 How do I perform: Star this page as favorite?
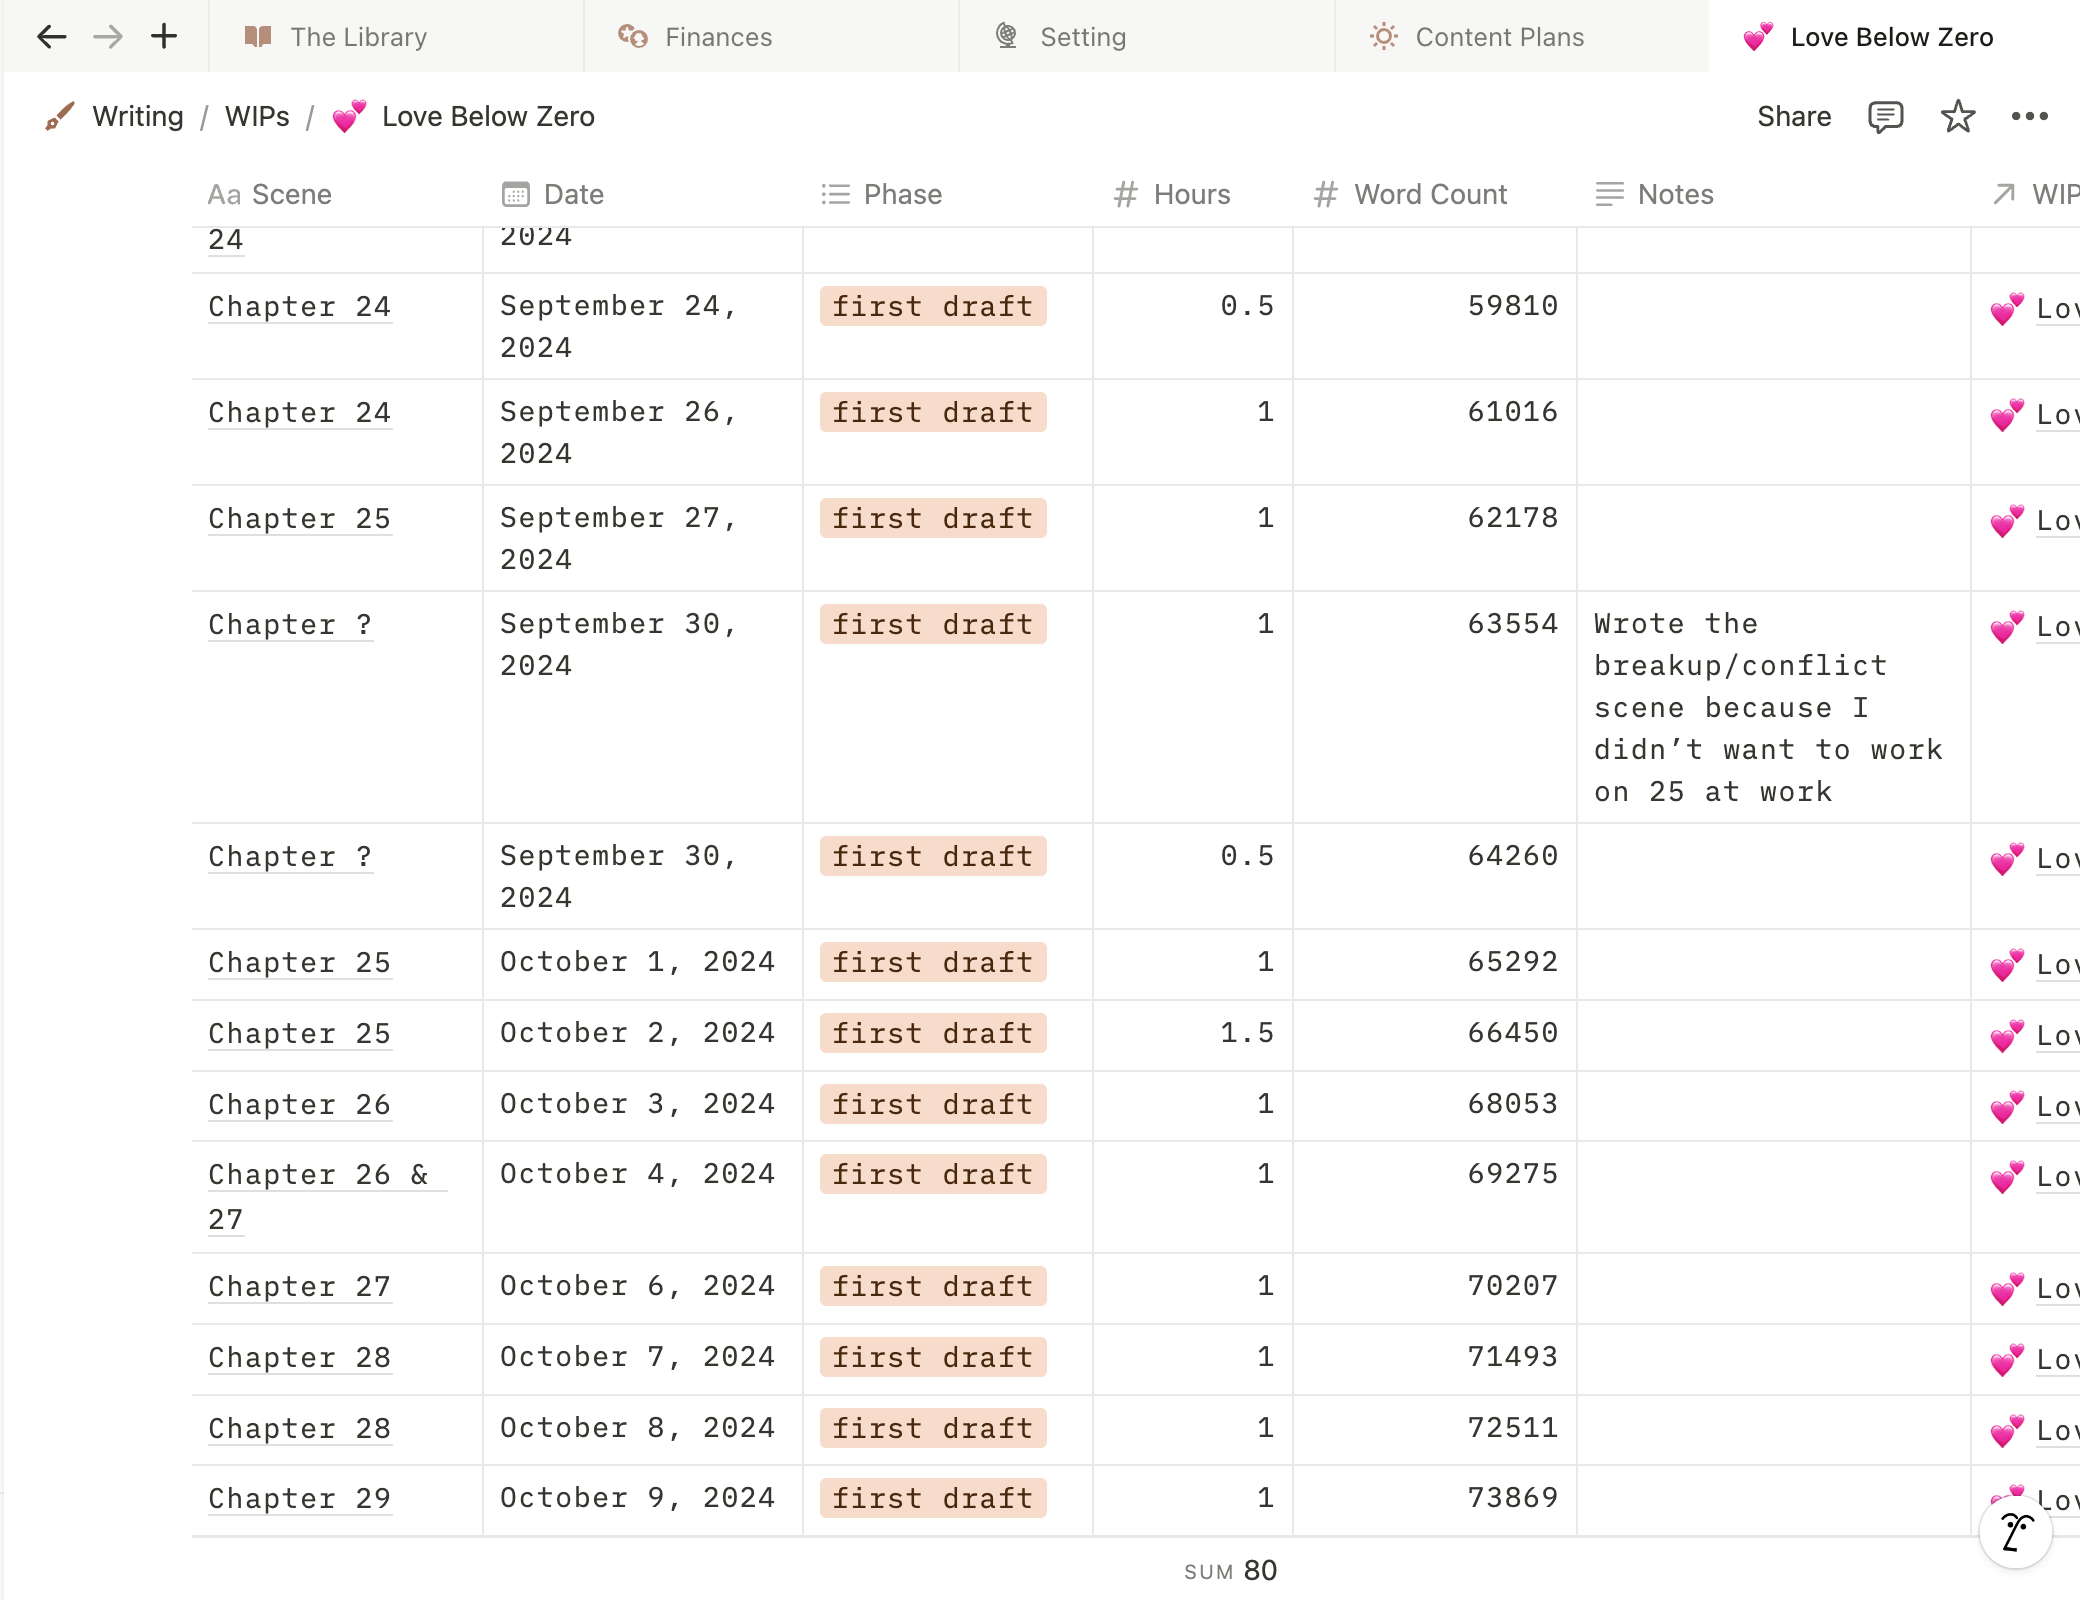point(1957,117)
